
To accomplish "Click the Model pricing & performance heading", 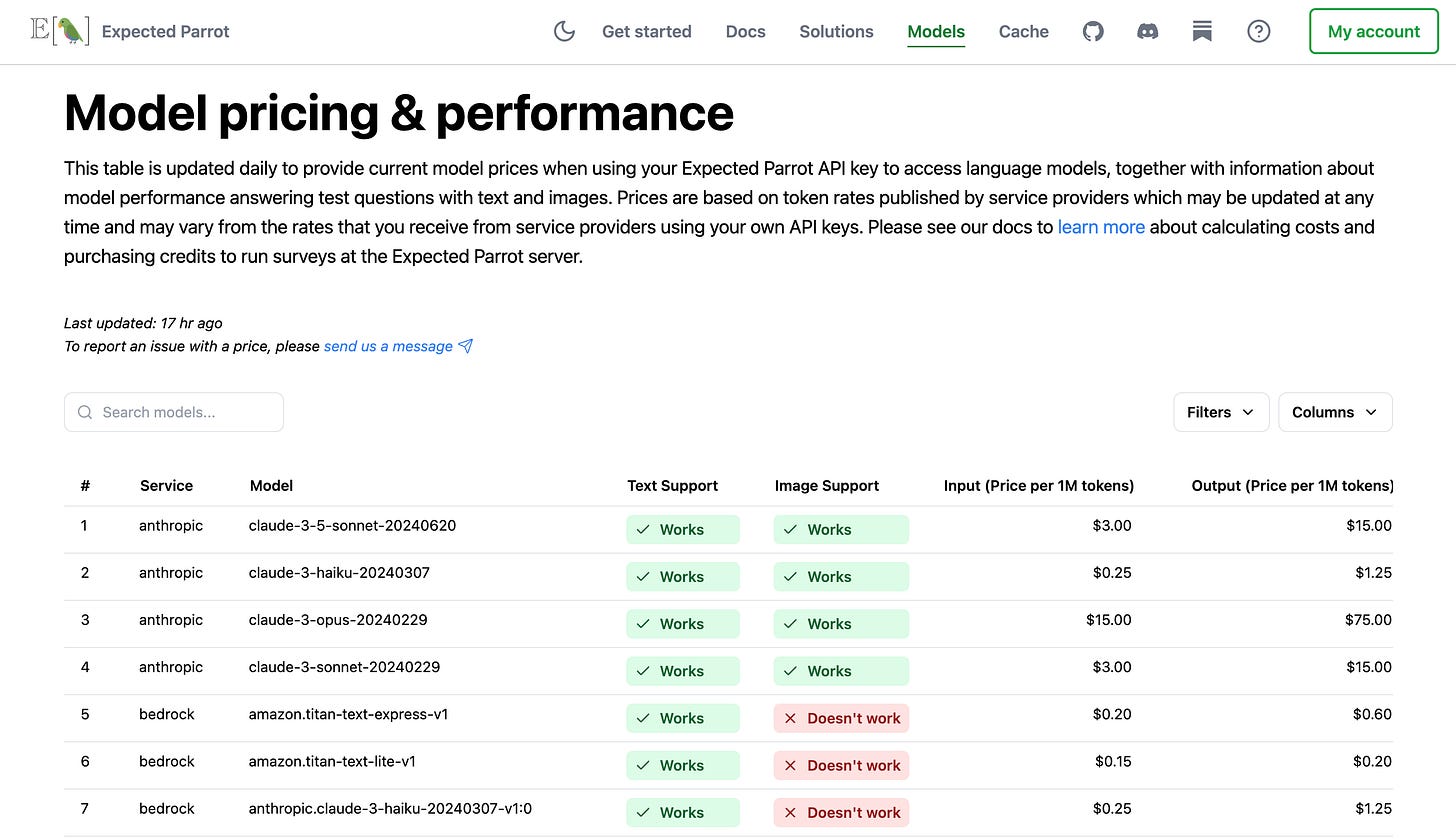I will tap(399, 113).
